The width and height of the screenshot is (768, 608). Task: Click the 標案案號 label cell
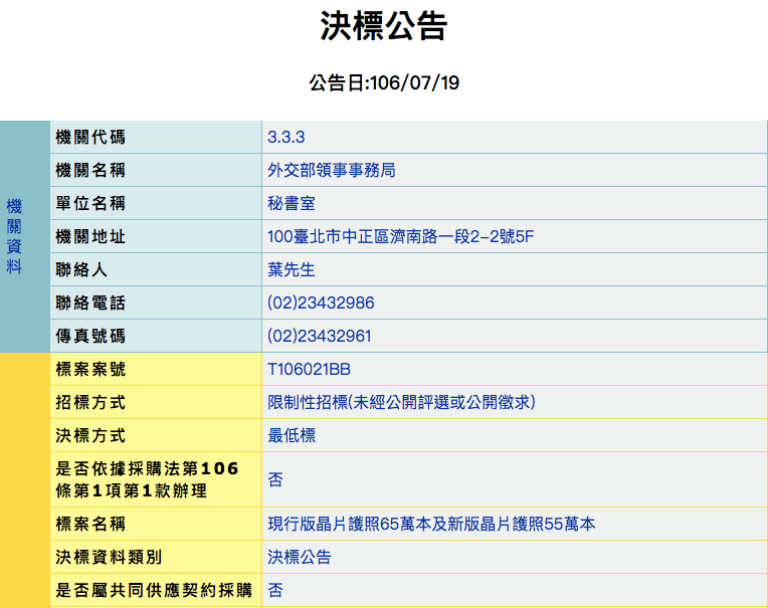91,369
